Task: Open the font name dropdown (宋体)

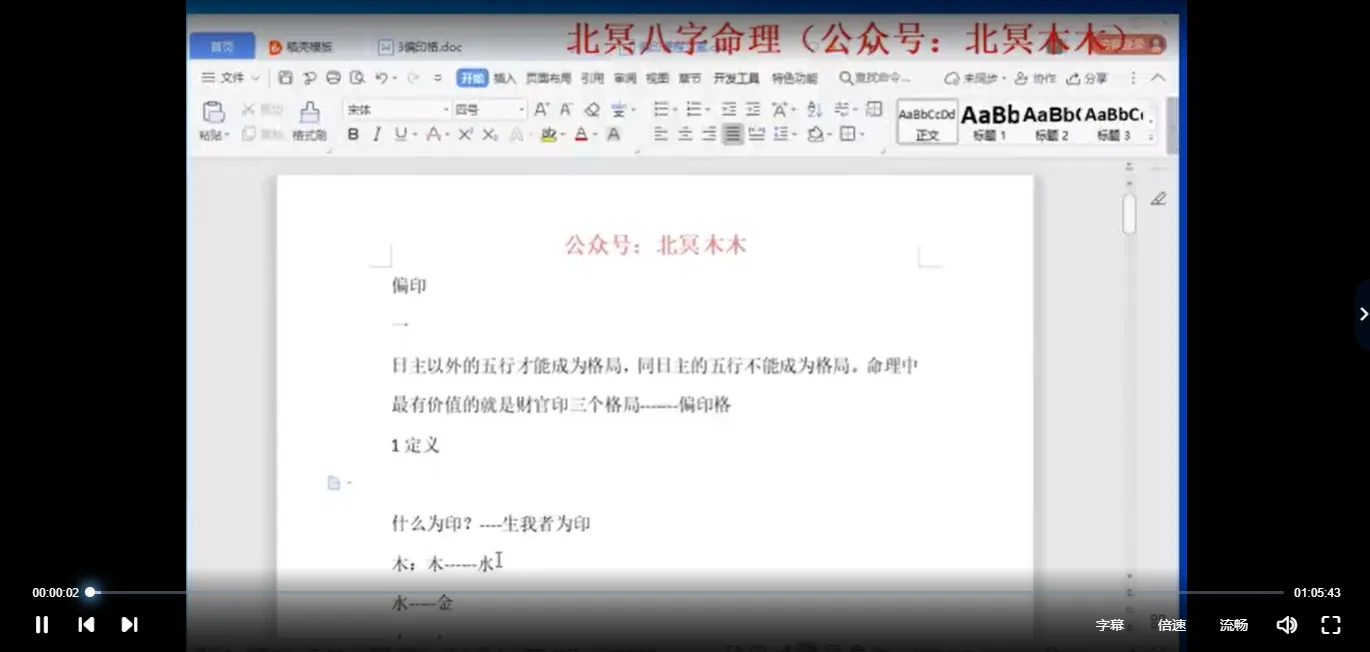Action: [447, 109]
